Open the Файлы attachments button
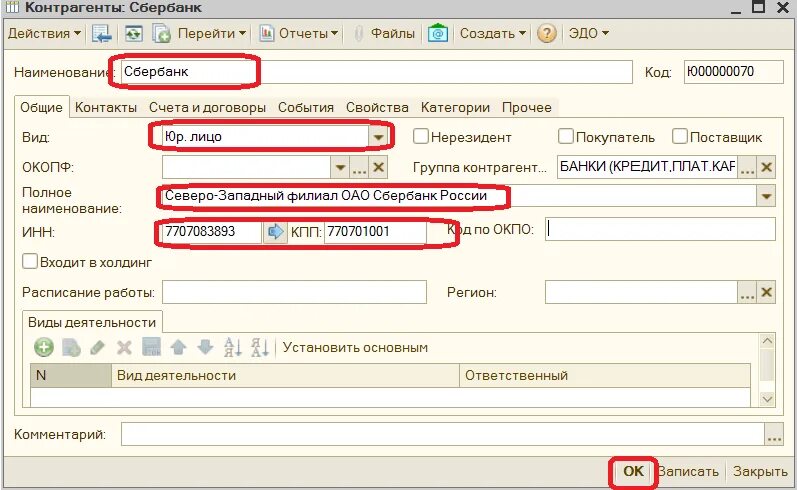This screenshot has width=797, height=490. pos(392,34)
